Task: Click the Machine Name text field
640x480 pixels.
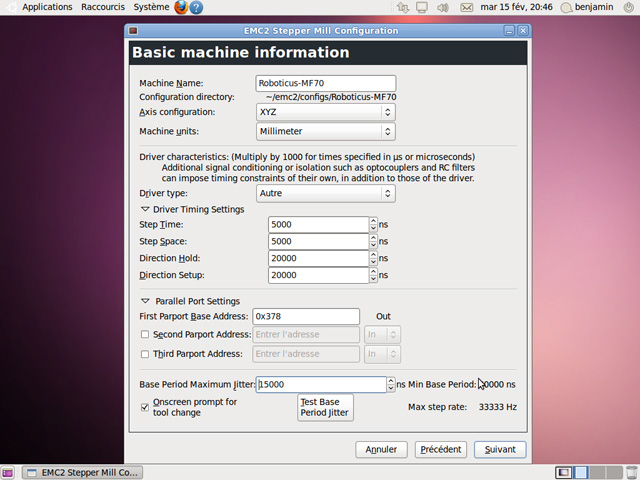Action: tap(326, 83)
